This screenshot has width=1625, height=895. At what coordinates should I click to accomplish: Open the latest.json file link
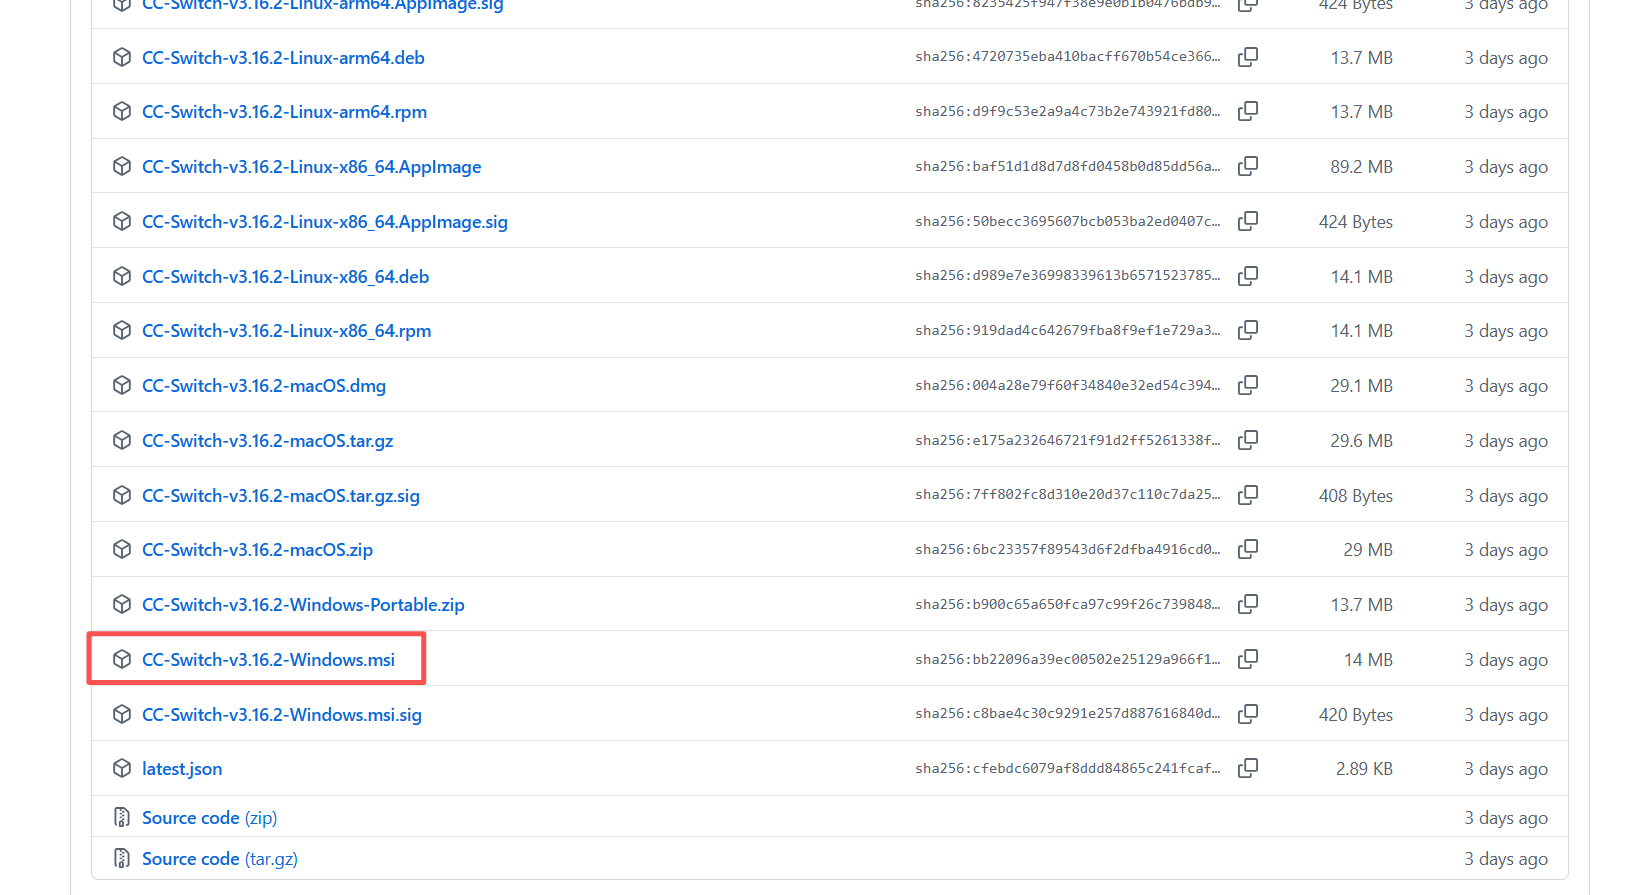coord(182,769)
